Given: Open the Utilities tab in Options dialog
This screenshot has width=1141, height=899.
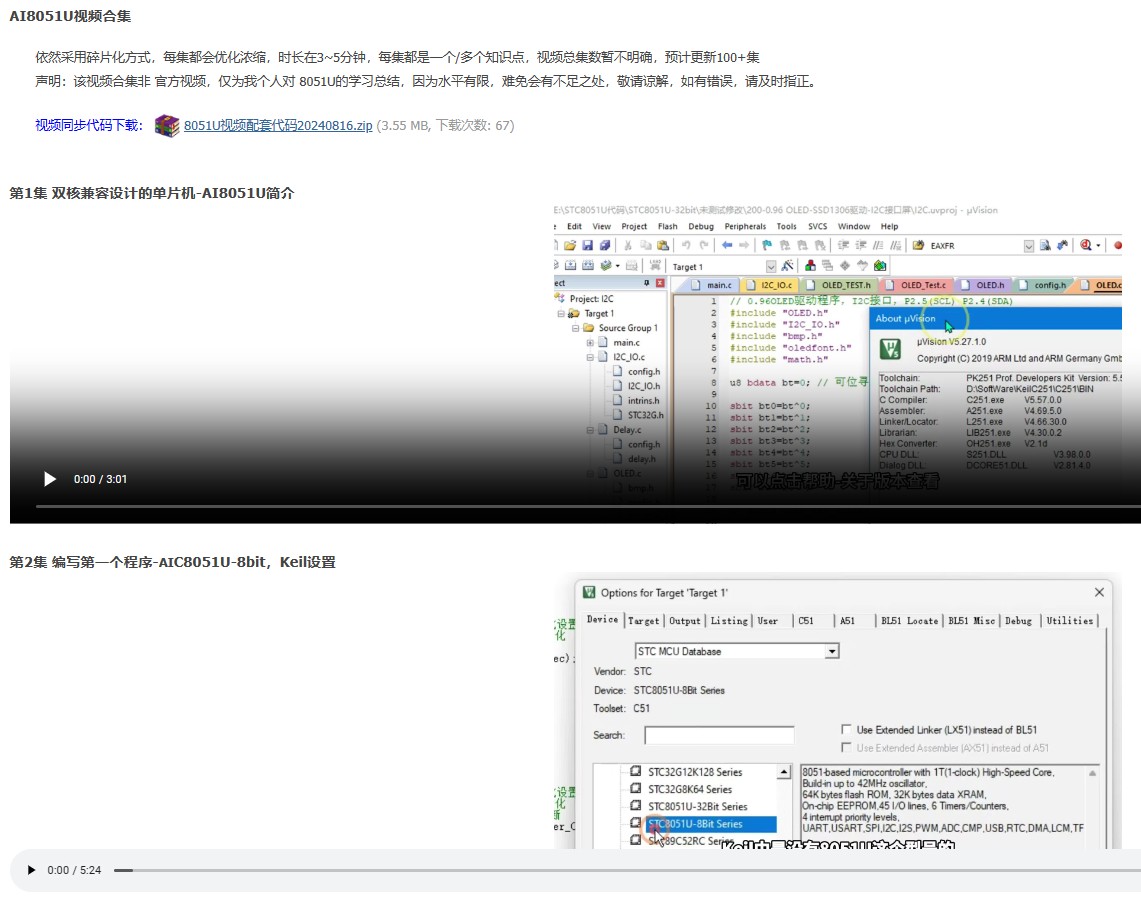Looking at the screenshot, I should [x=1070, y=621].
